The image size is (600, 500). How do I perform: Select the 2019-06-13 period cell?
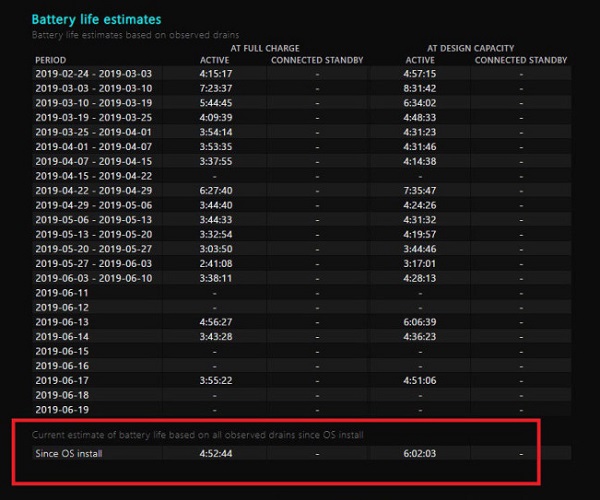pyautogui.click(x=62, y=321)
